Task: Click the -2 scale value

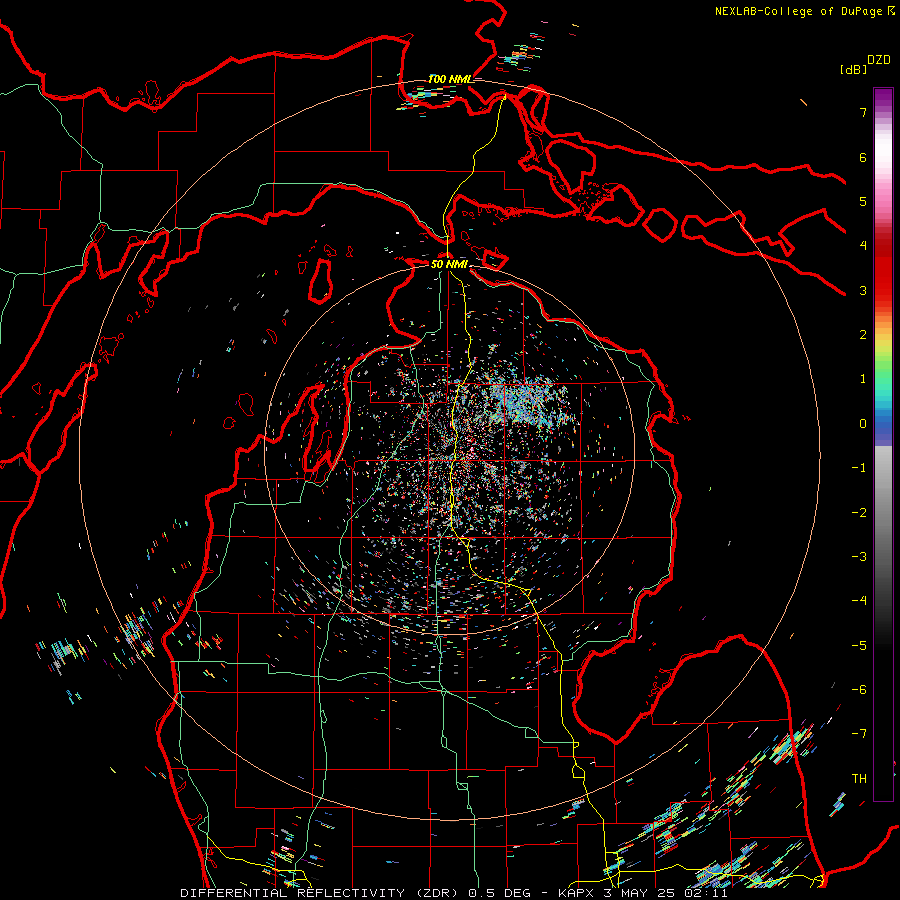Action: pos(859,513)
